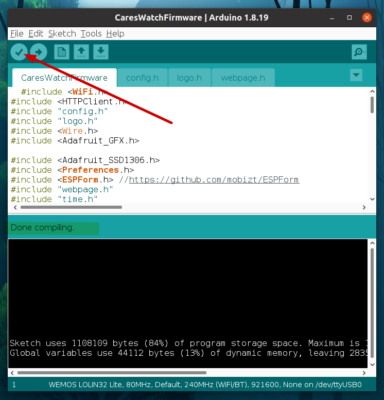The width and height of the screenshot is (384, 400).
Task: Click the #include <Adafruit_GFX.h> line
Action: coord(75,141)
